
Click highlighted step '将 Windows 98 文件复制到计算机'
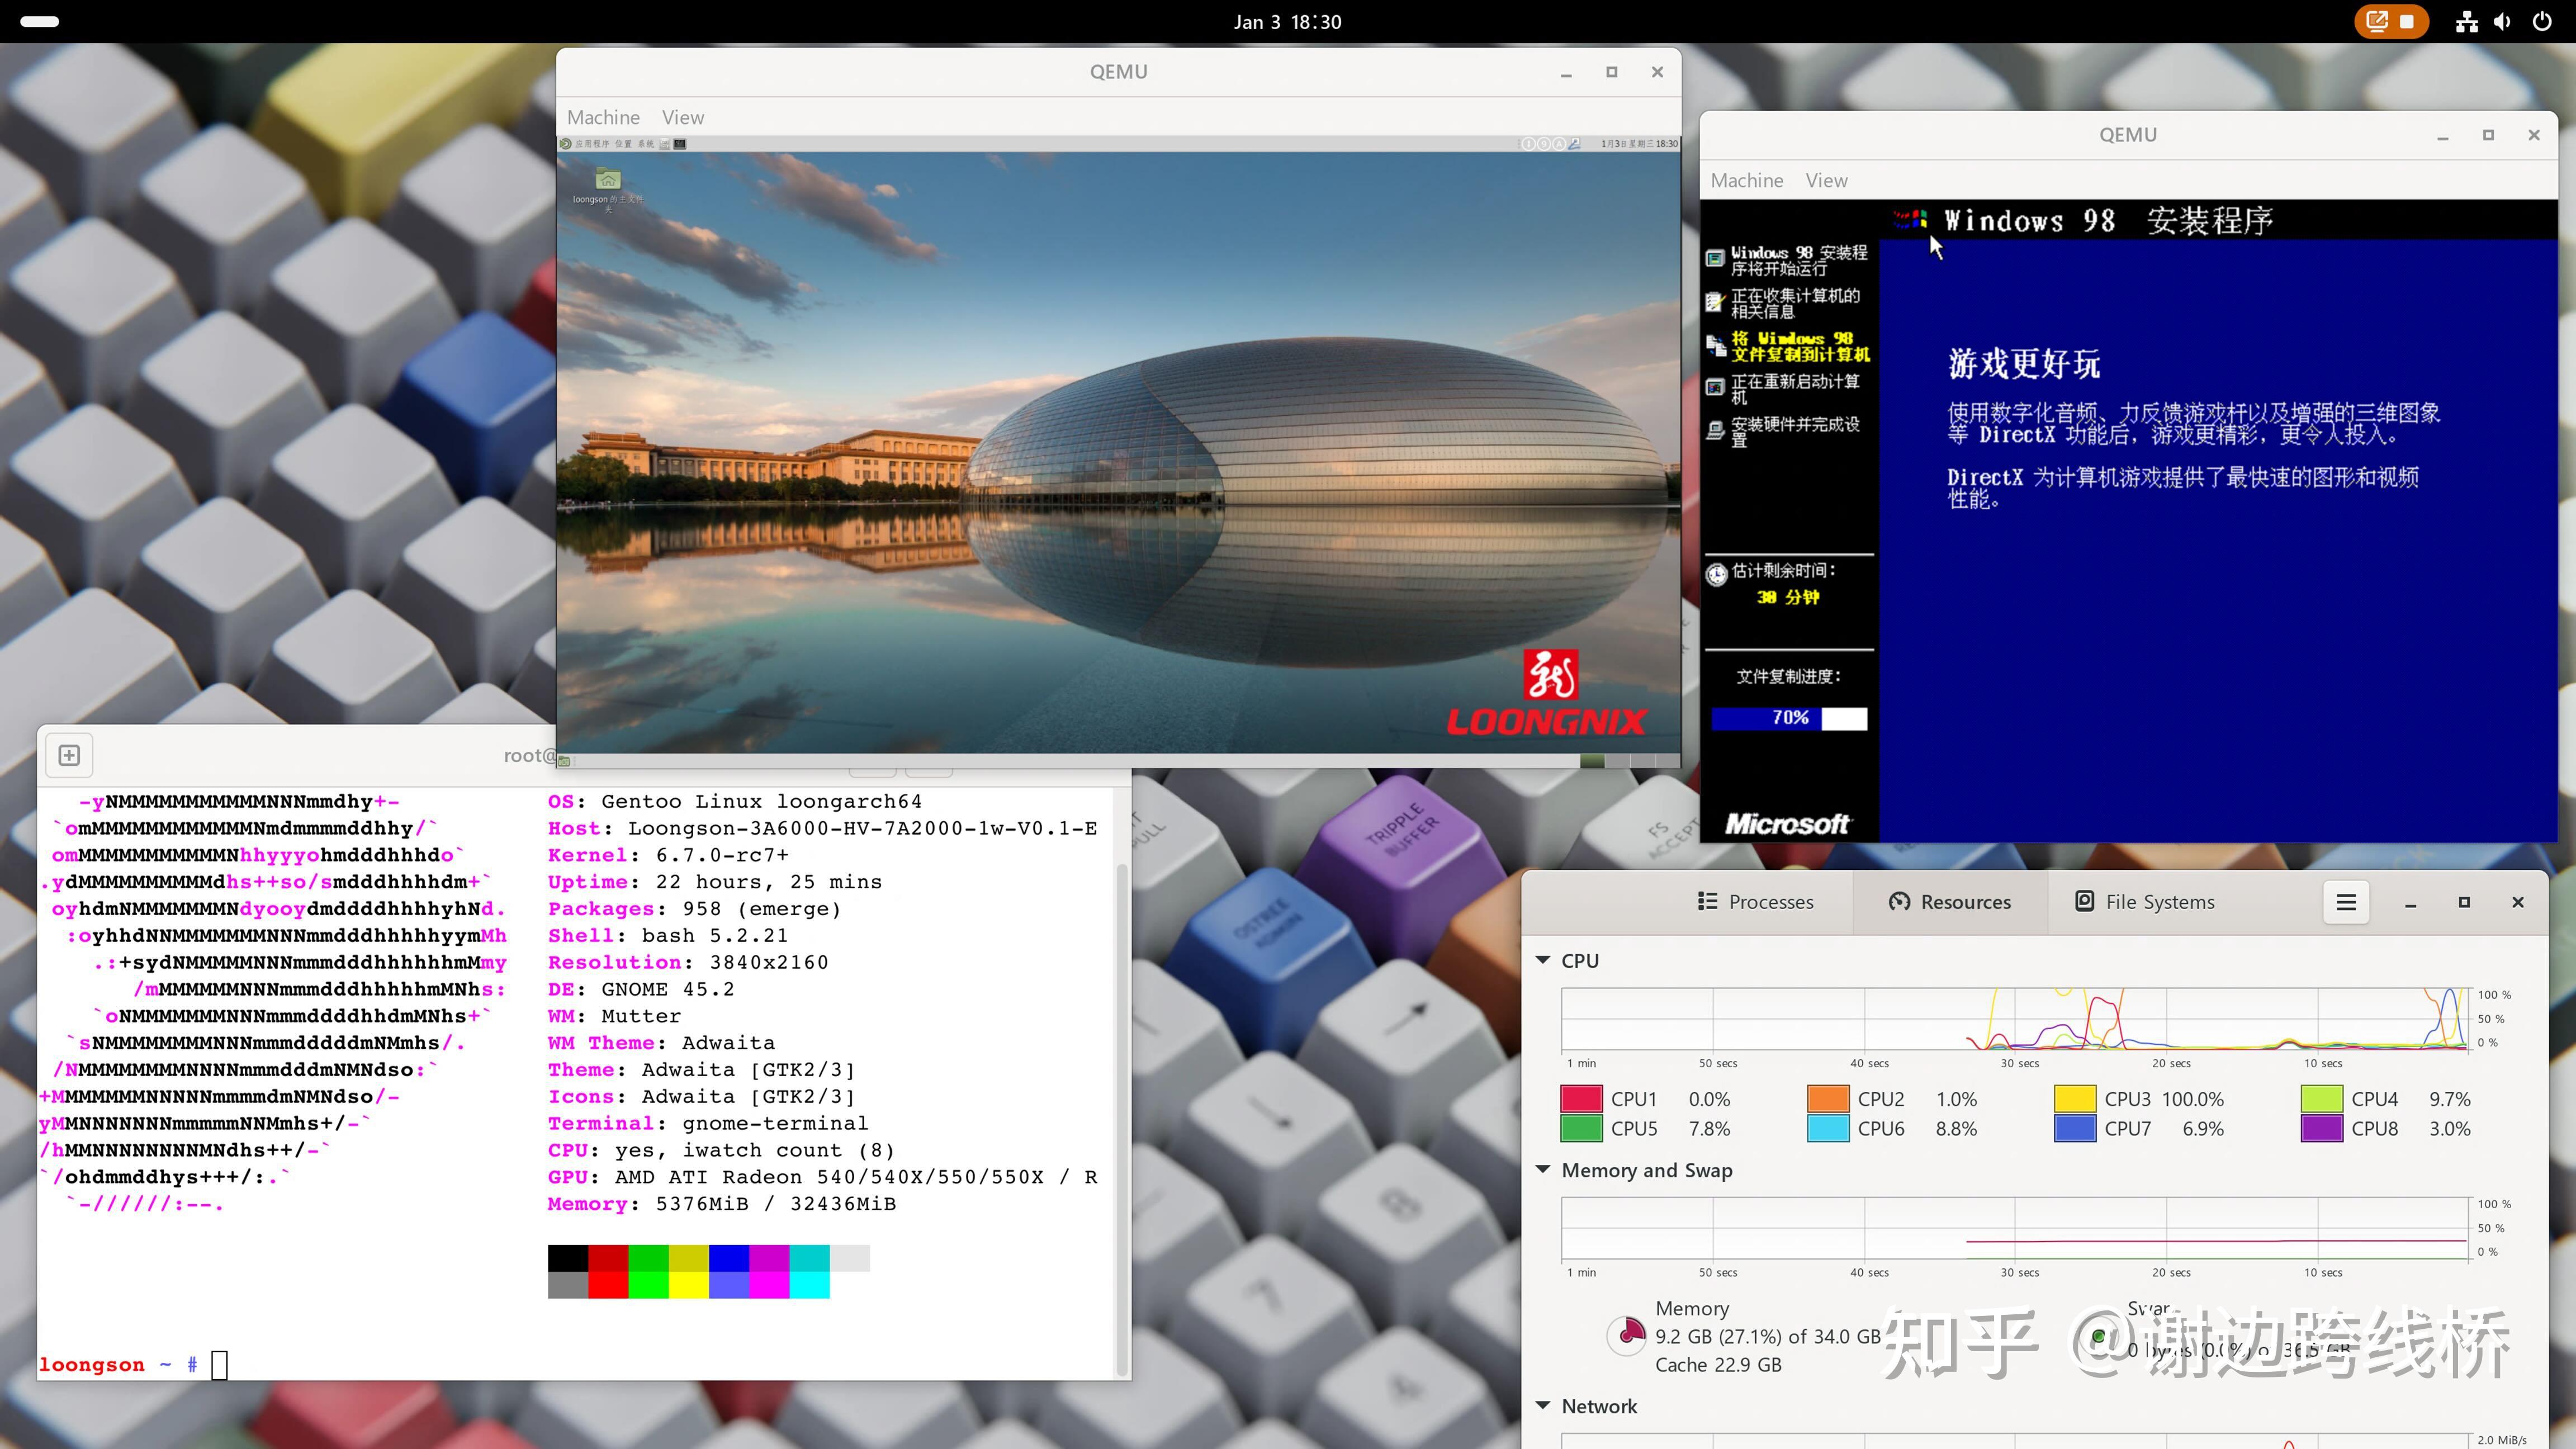tap(1800, 346)
